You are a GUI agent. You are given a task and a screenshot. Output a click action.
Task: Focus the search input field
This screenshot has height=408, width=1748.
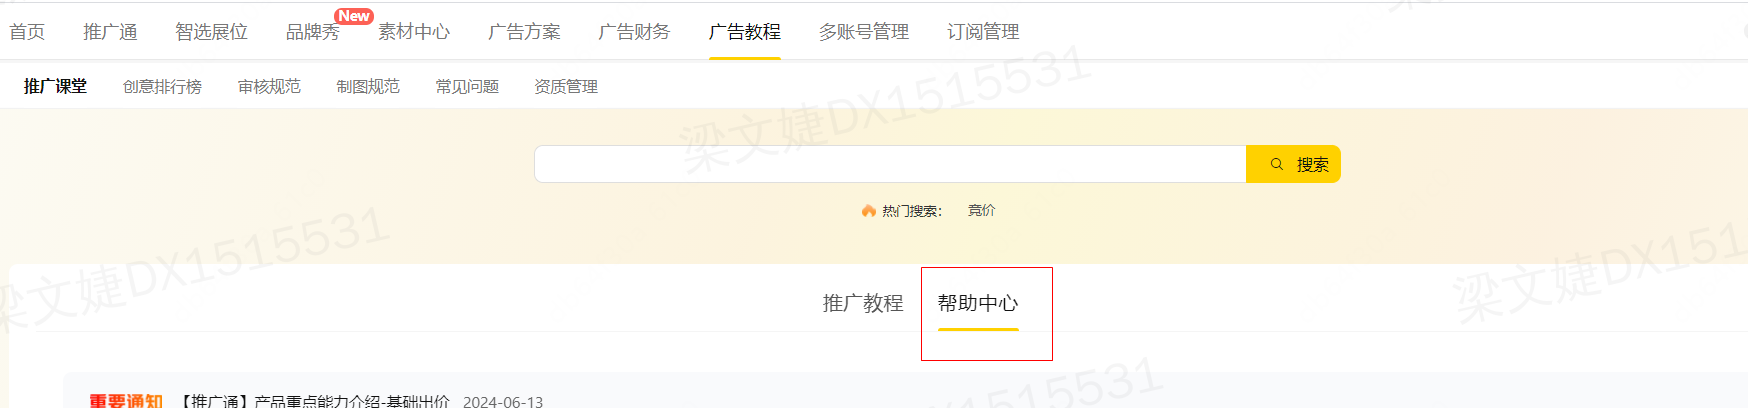[890, 164]
